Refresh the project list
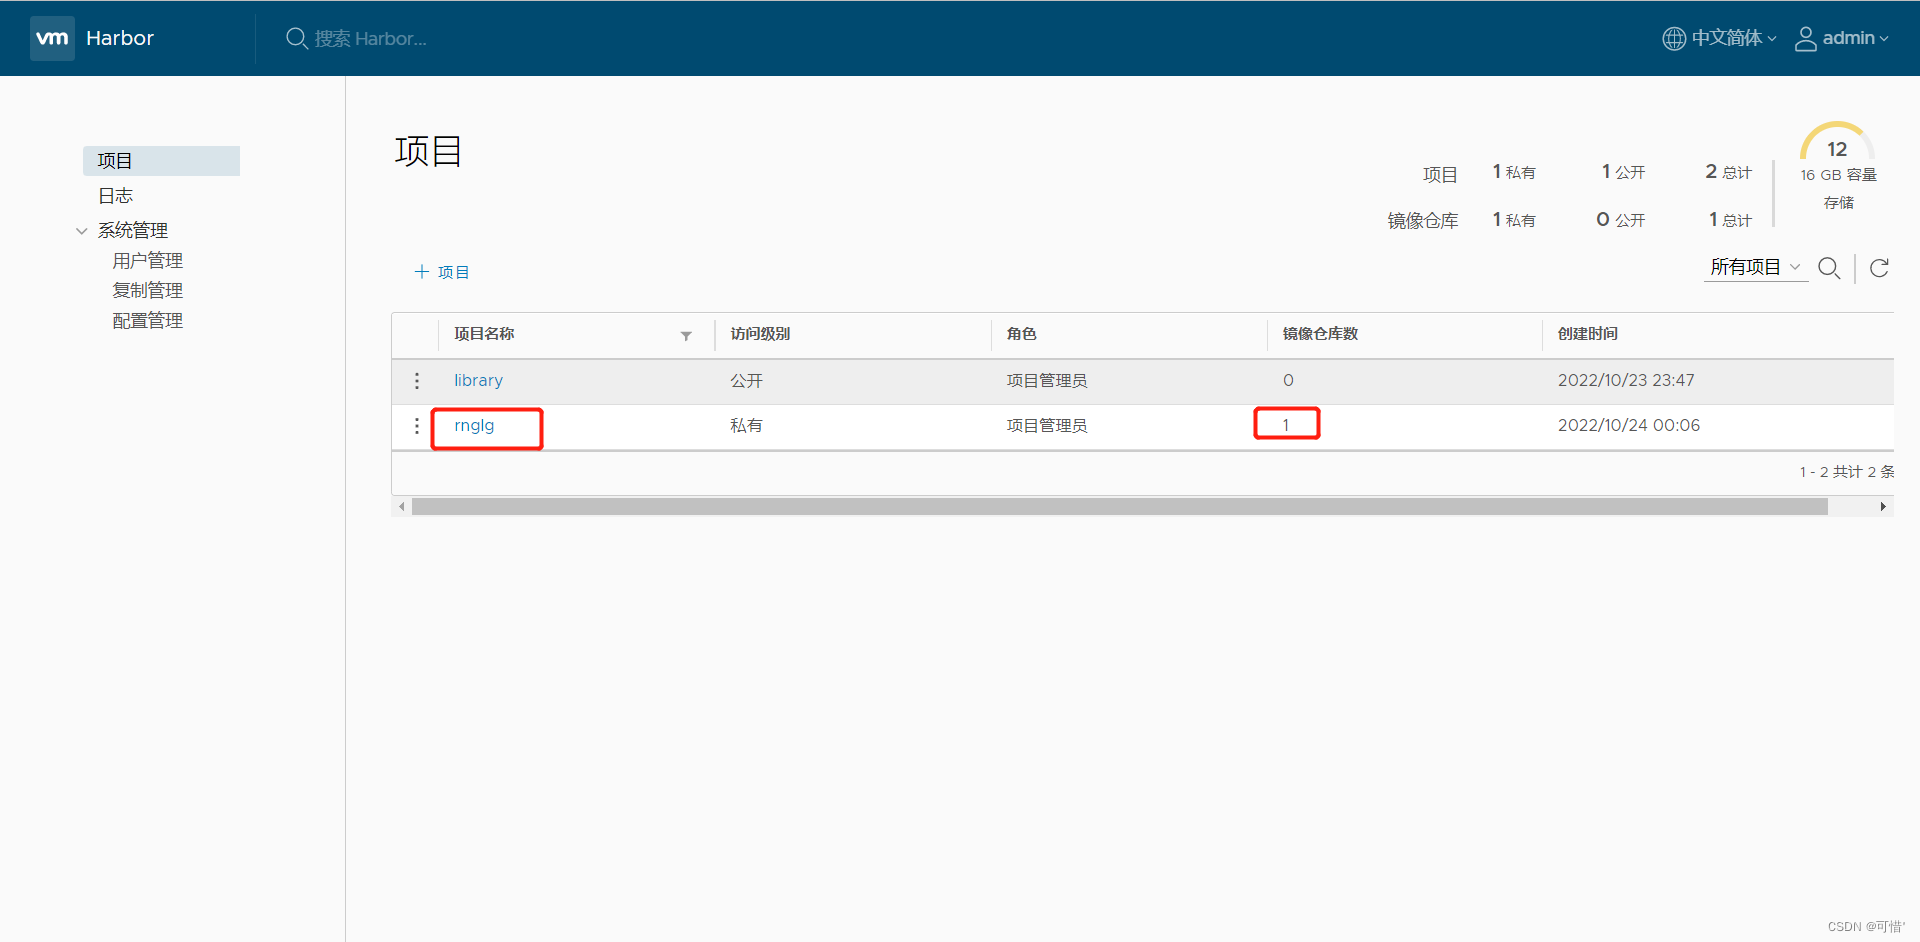Viewport: 1920px width, 942px height. pyautogui.click(x=1879, y=268)
